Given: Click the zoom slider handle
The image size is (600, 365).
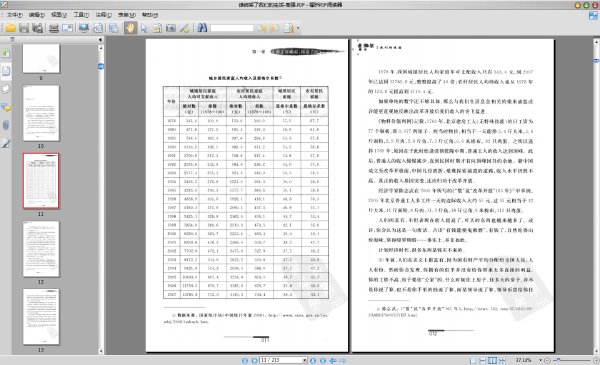Looking at the screenshot, I should pyautogui.click(x=559, y=360).
